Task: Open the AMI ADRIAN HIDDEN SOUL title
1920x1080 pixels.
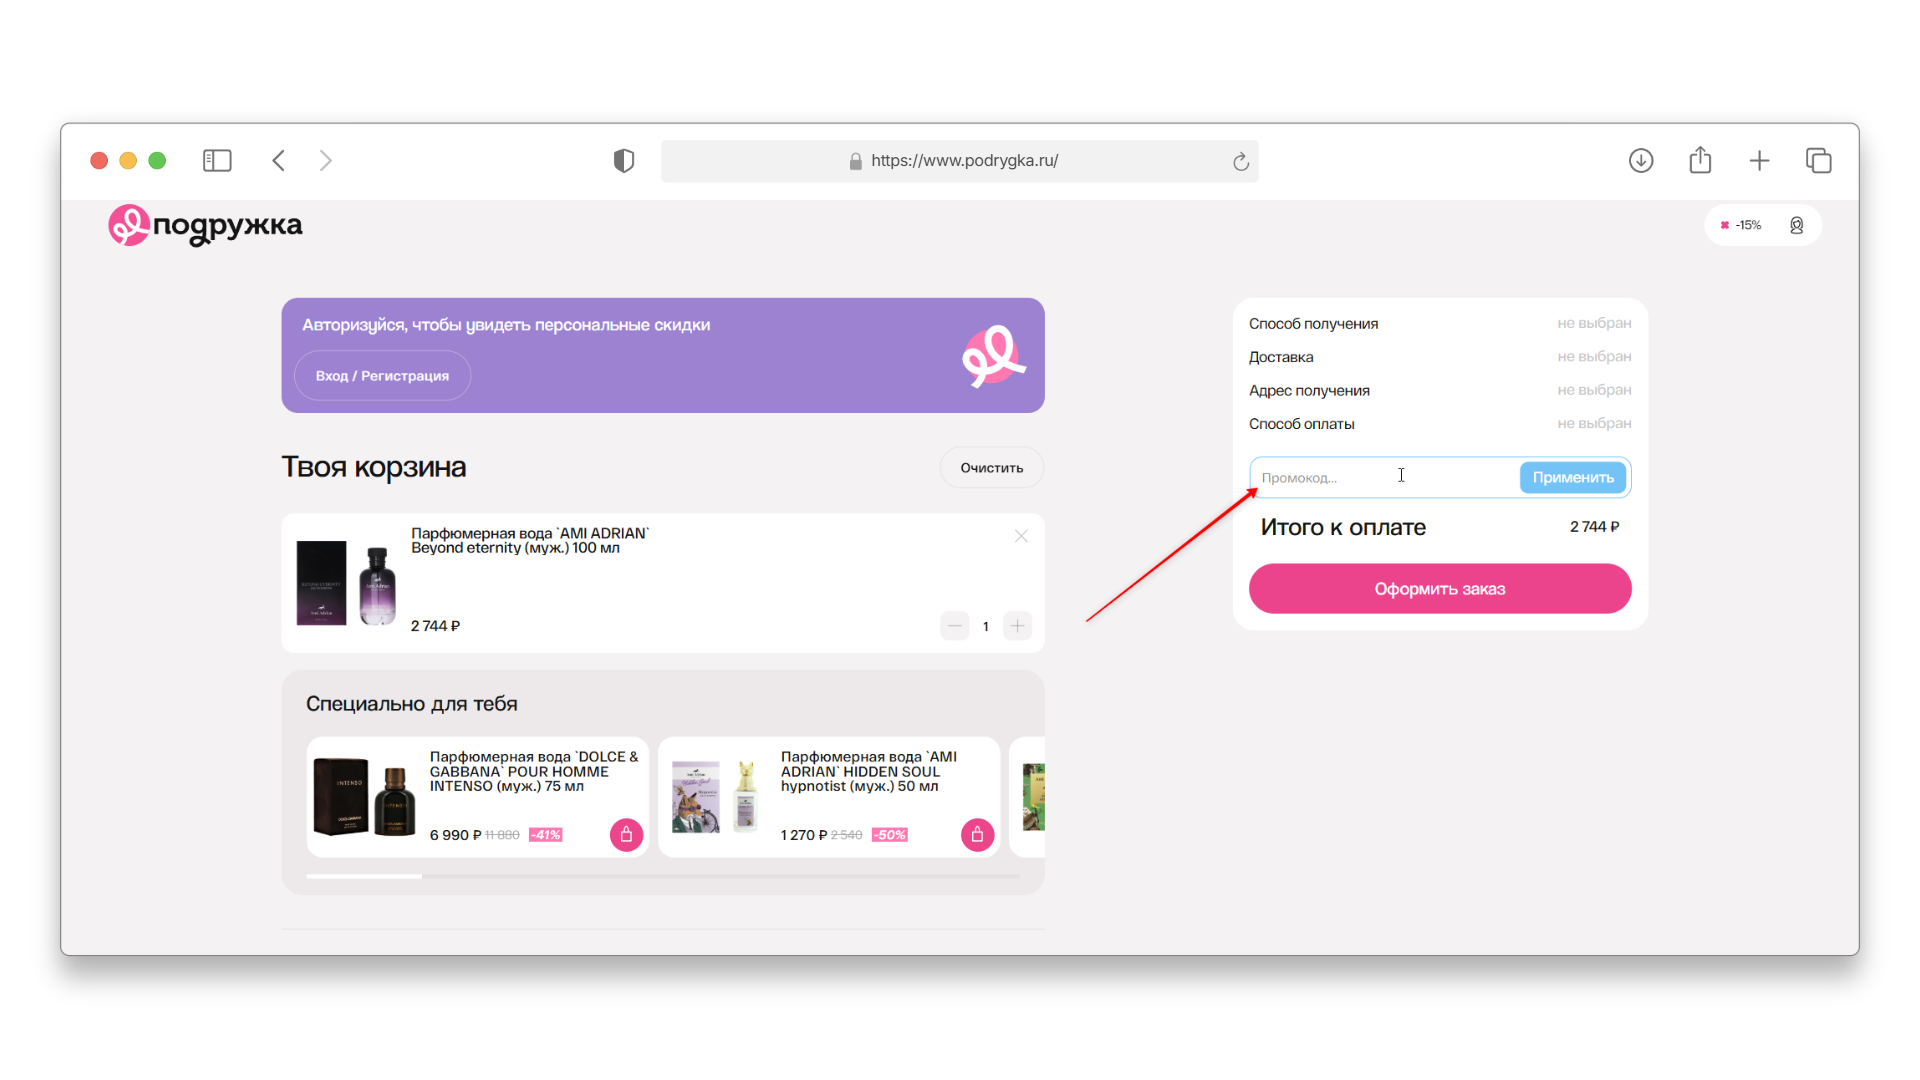Action: pyautogui.click(x=868, y=772)
